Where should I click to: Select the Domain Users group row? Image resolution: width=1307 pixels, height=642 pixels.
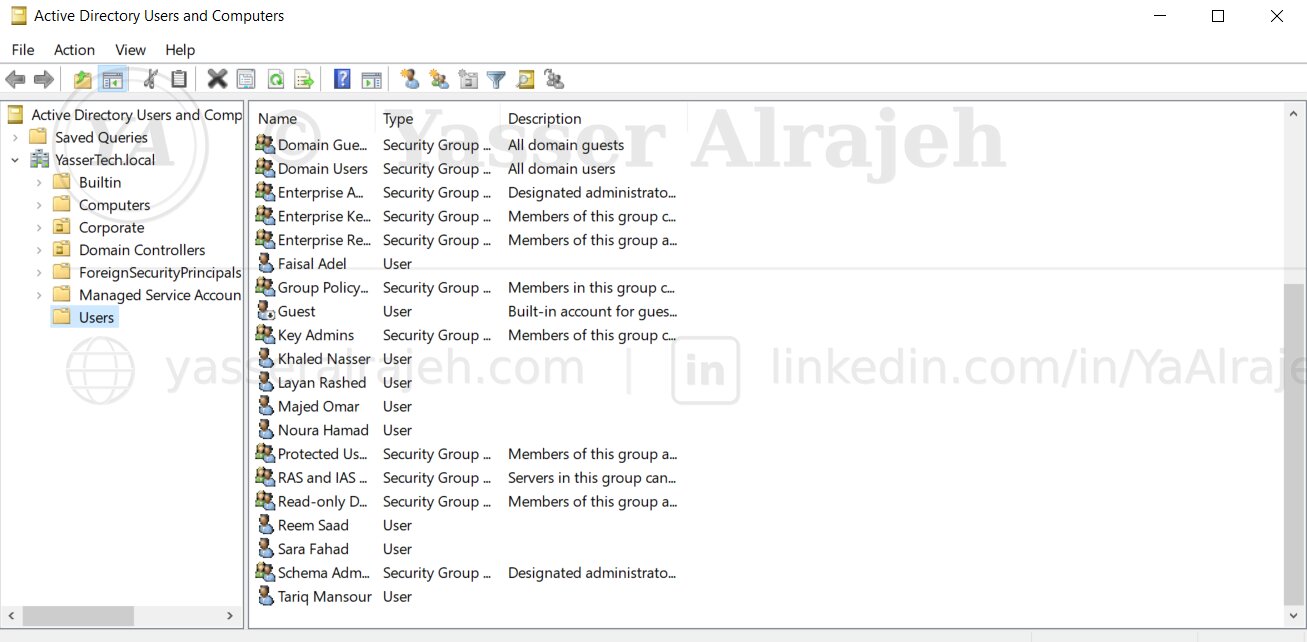tap(467, 169)
